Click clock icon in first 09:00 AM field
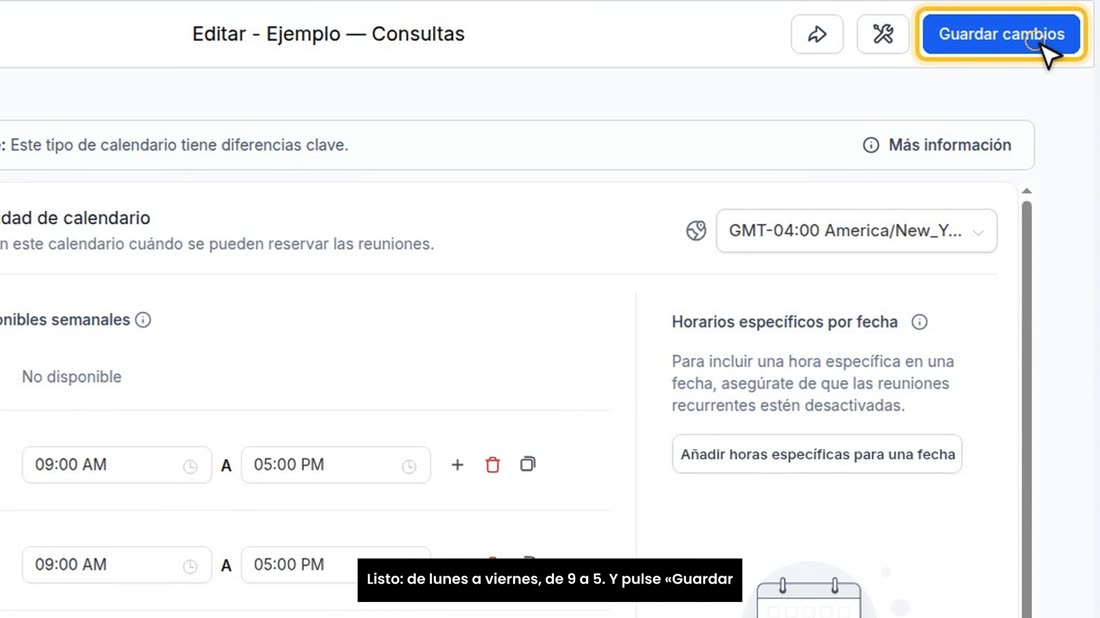 pos(190,466)
